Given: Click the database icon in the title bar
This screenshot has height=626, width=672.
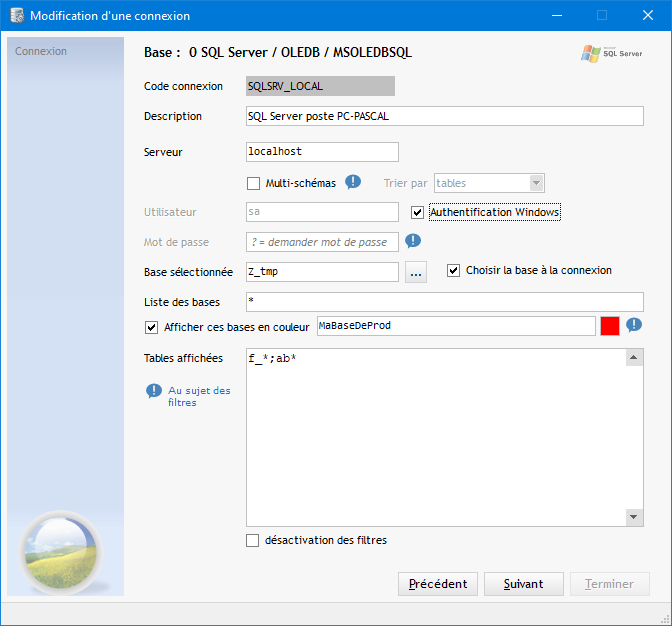Looking at the screenshot, I should coord(17,15).
